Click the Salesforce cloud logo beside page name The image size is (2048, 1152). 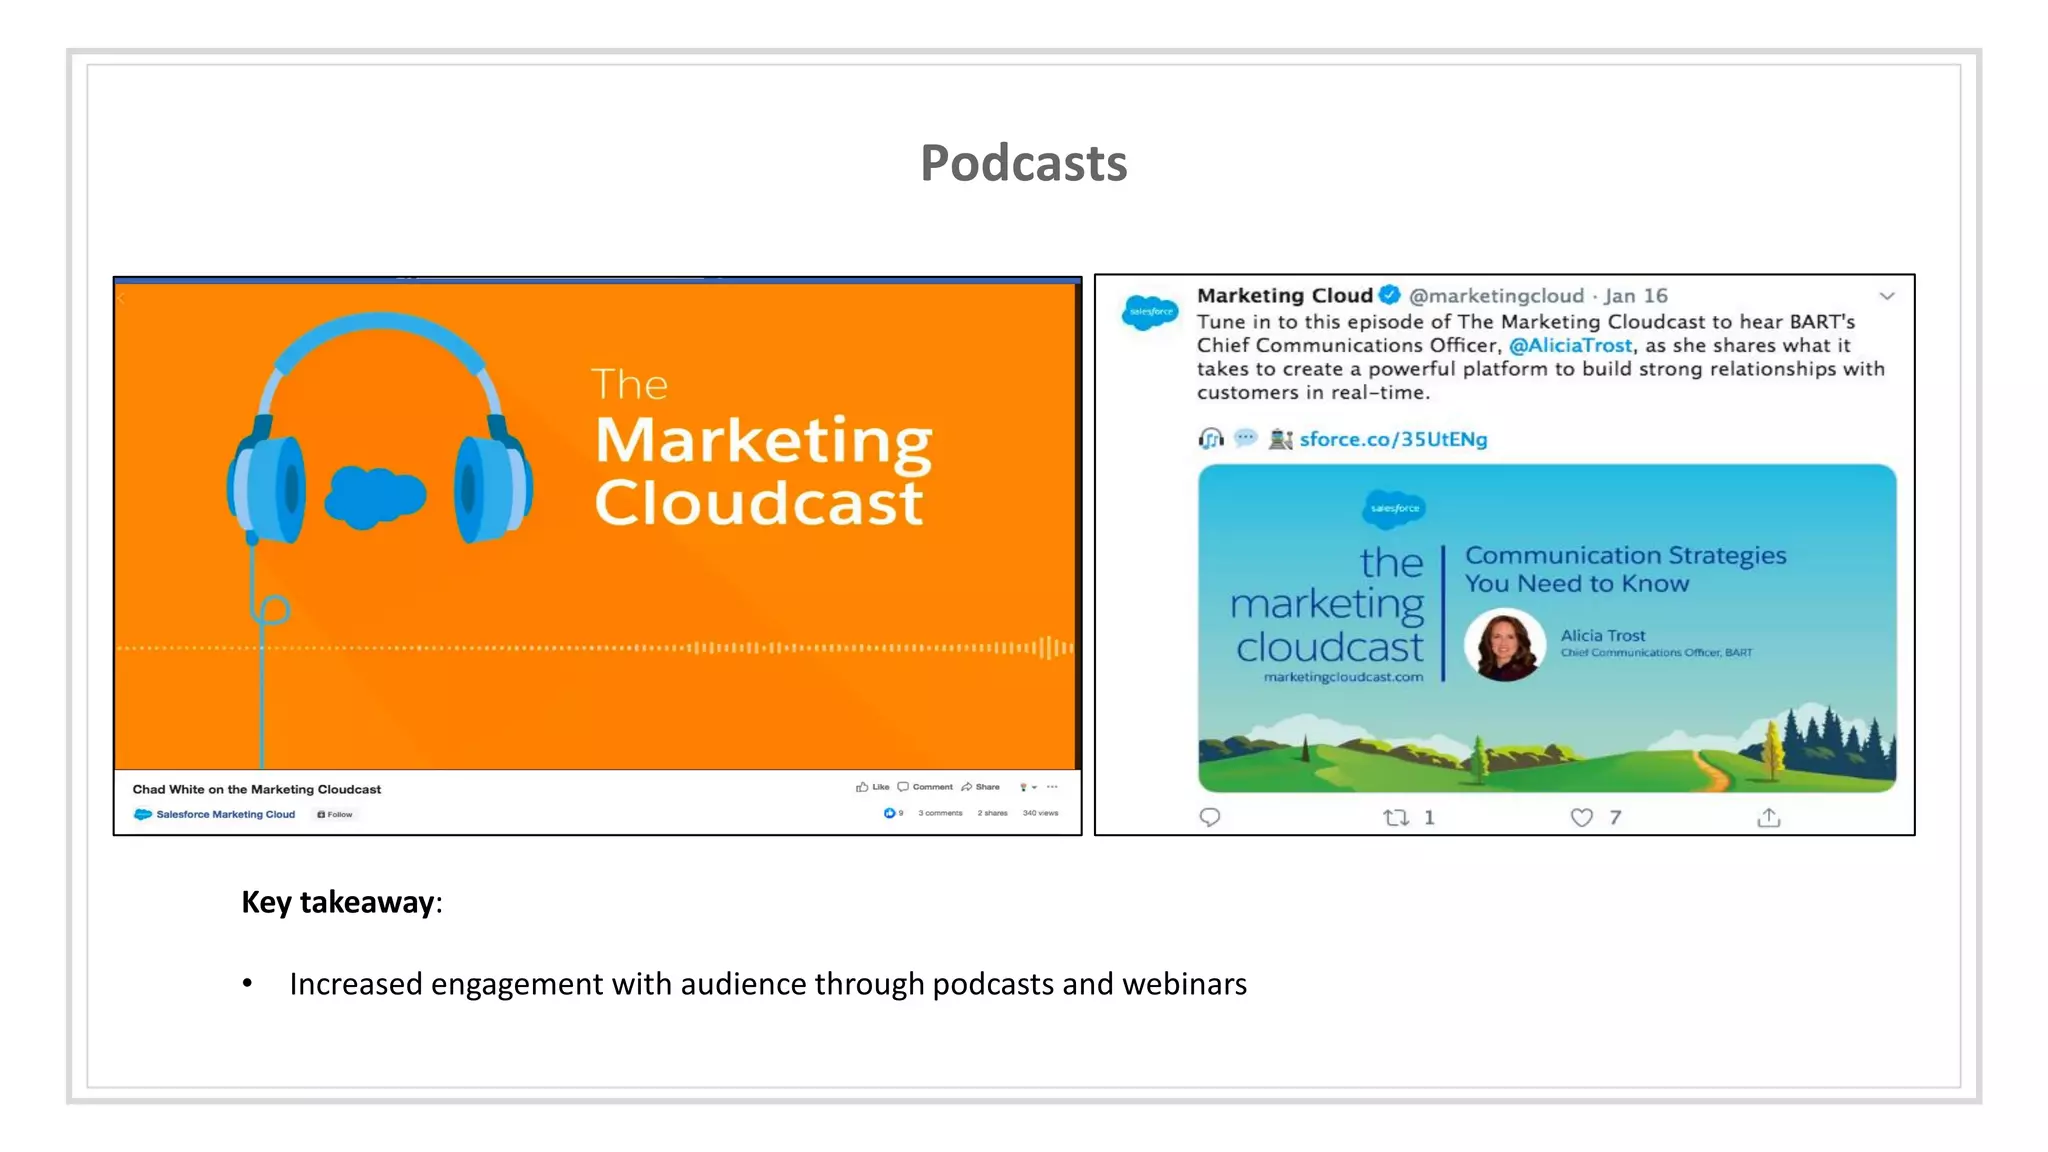[x=143, y=814]
